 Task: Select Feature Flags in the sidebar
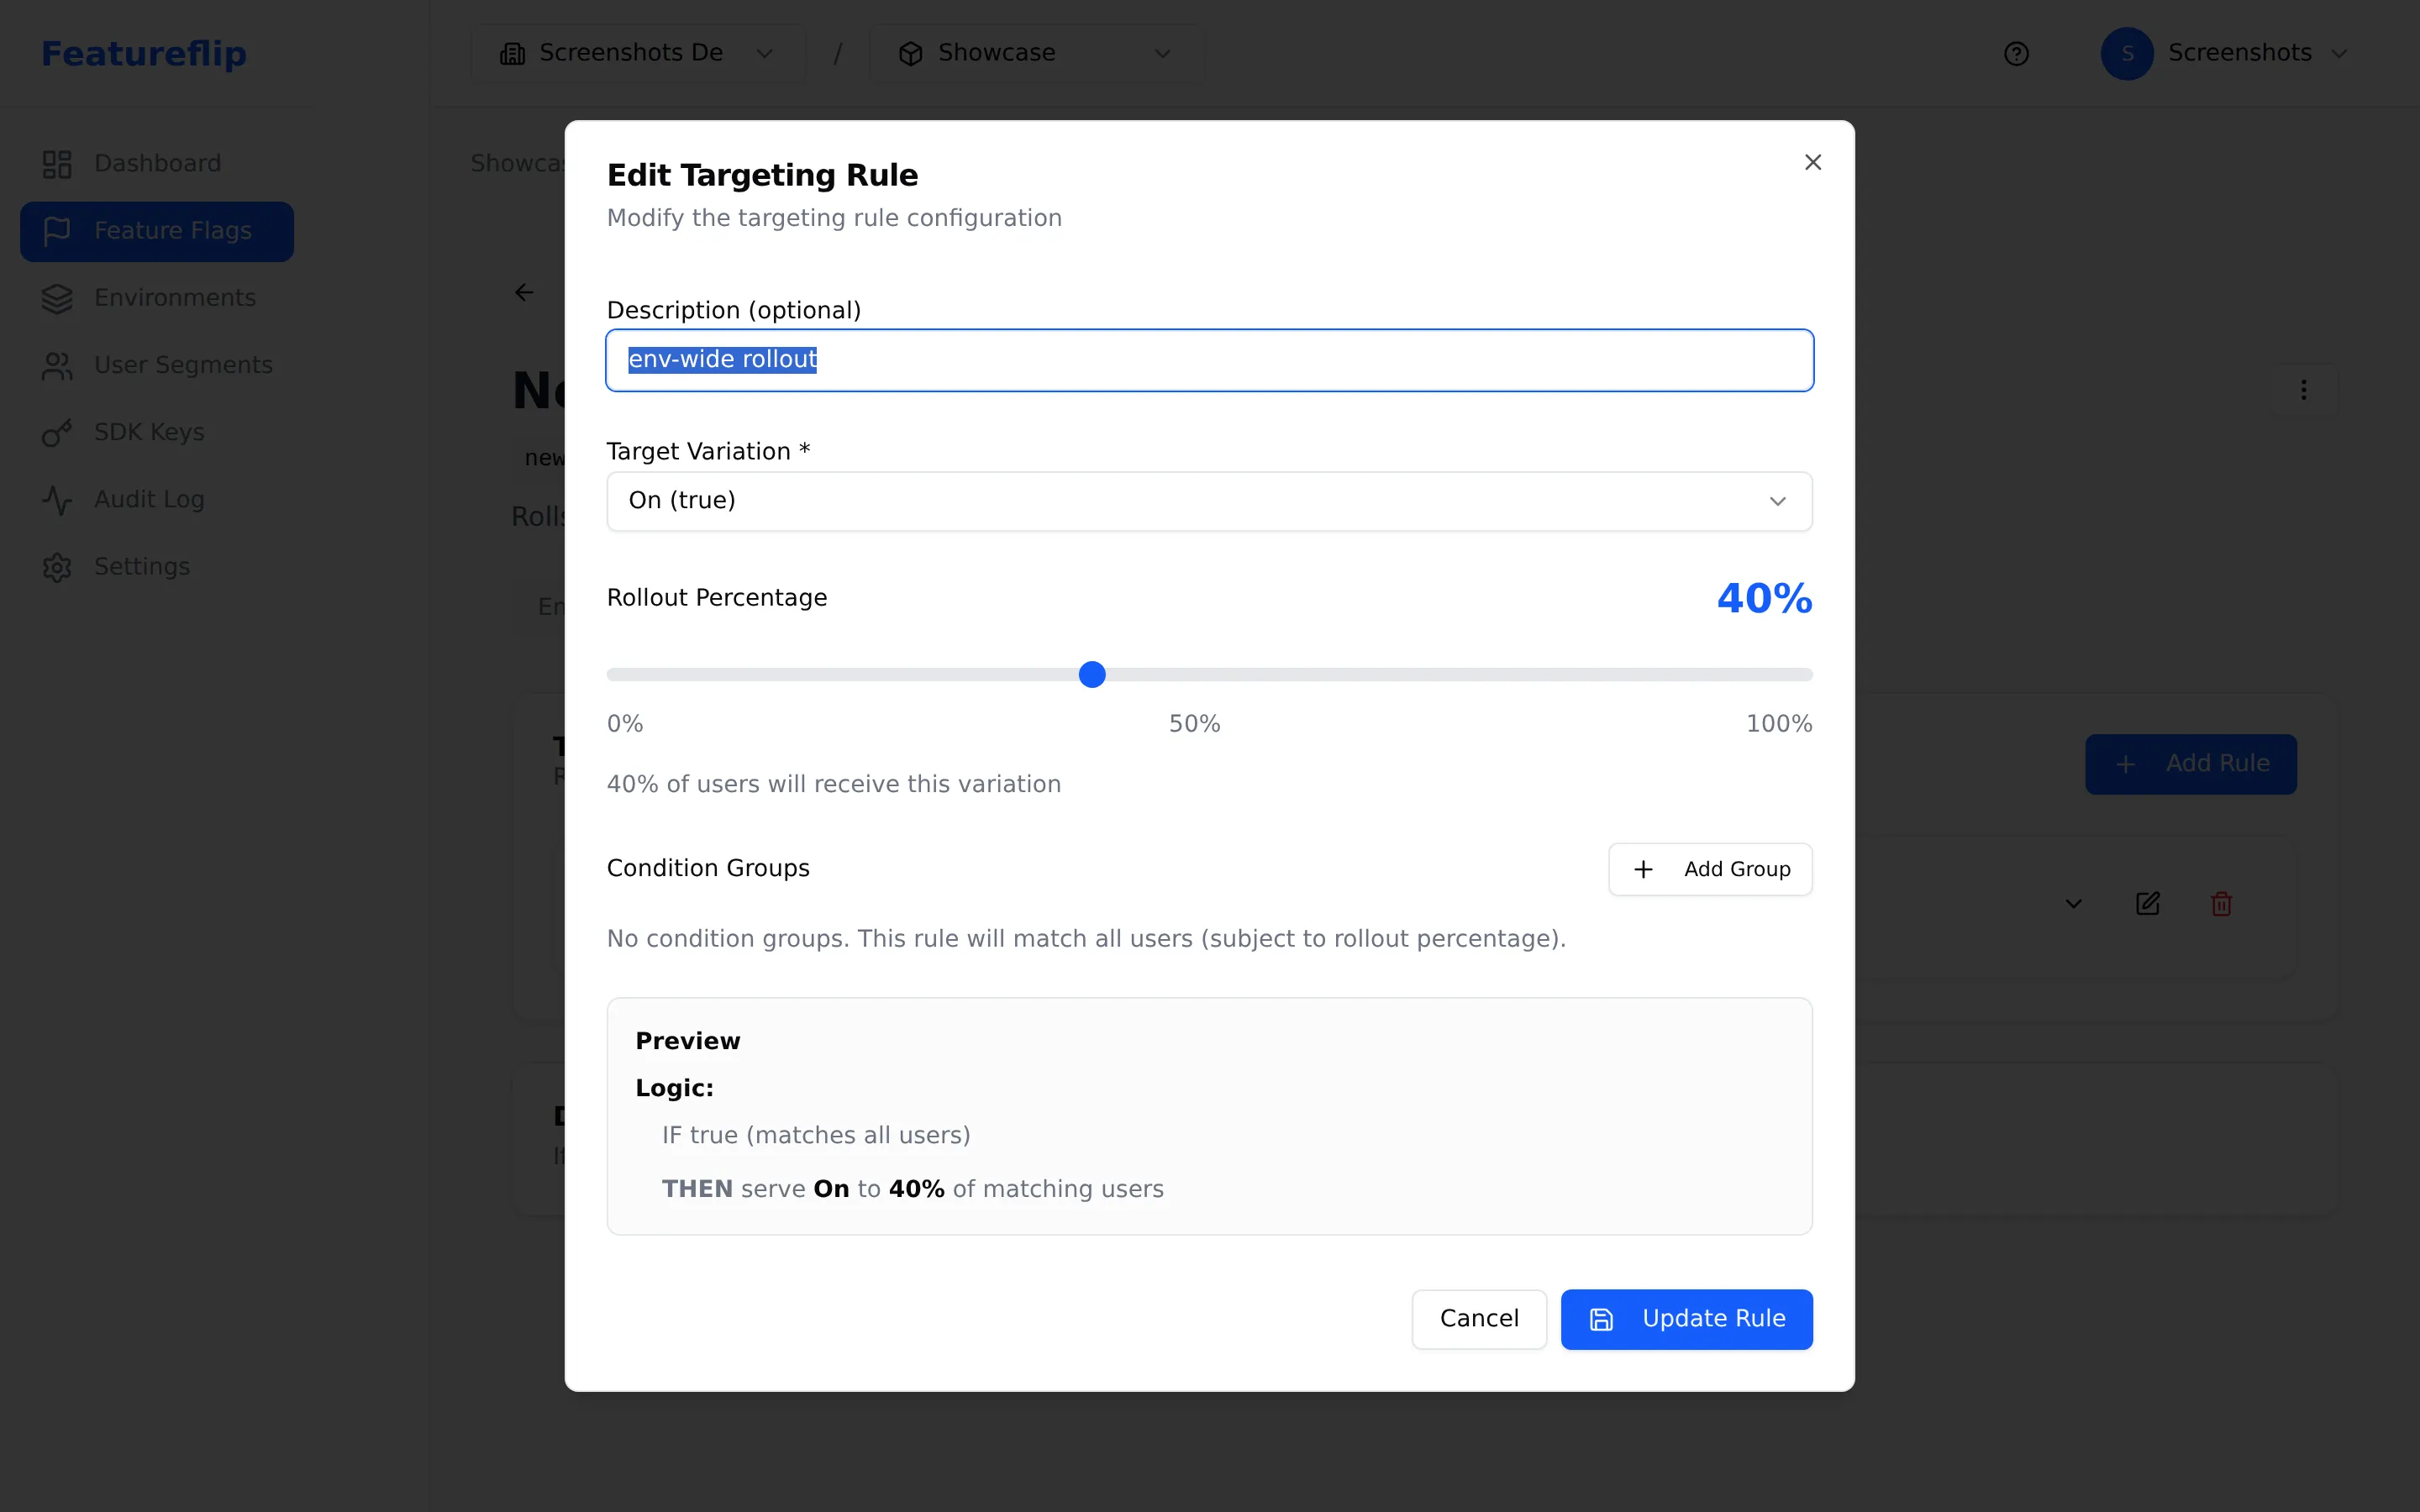click(157, 231)
